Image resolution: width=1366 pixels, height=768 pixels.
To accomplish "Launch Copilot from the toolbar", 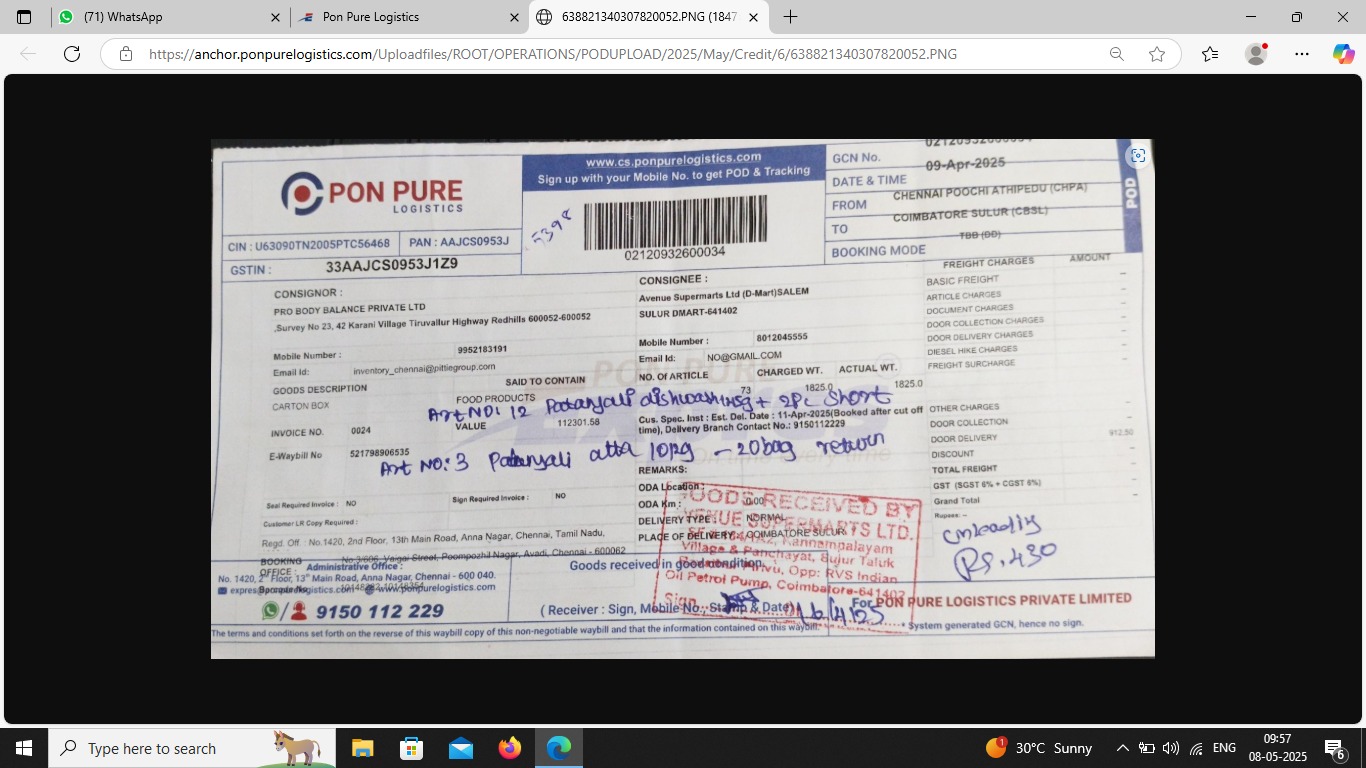I will point(1343,54).
